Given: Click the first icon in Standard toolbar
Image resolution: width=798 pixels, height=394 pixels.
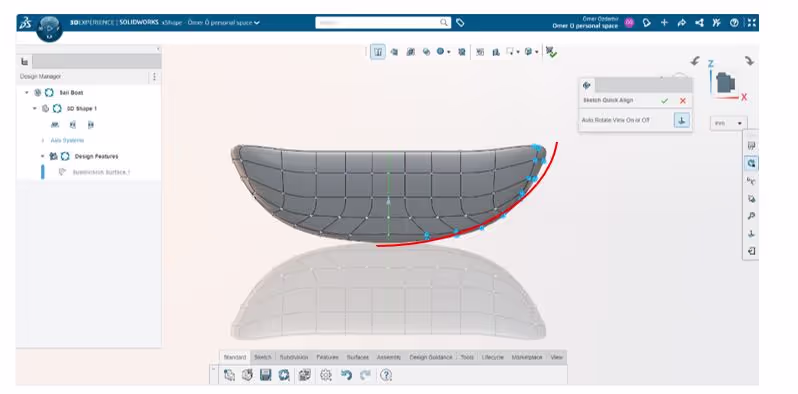Looking at the screenshot, I should click(x=230, y=375).
